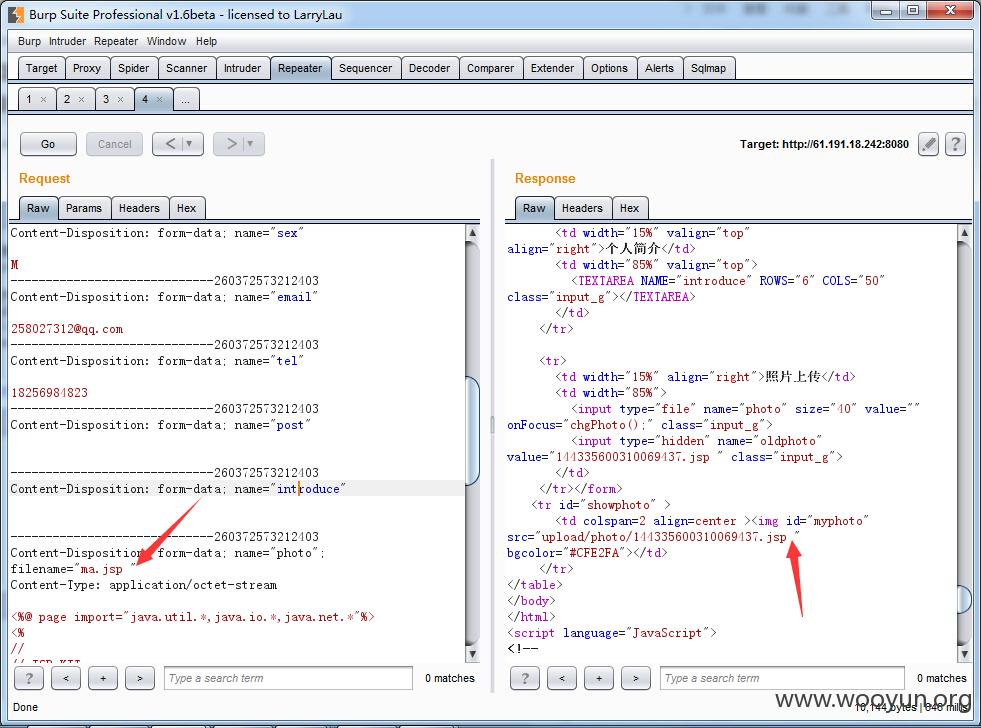Open the Repeater help question icon
This screenshot has height=728, width=981.
click(x=955, y=144)
